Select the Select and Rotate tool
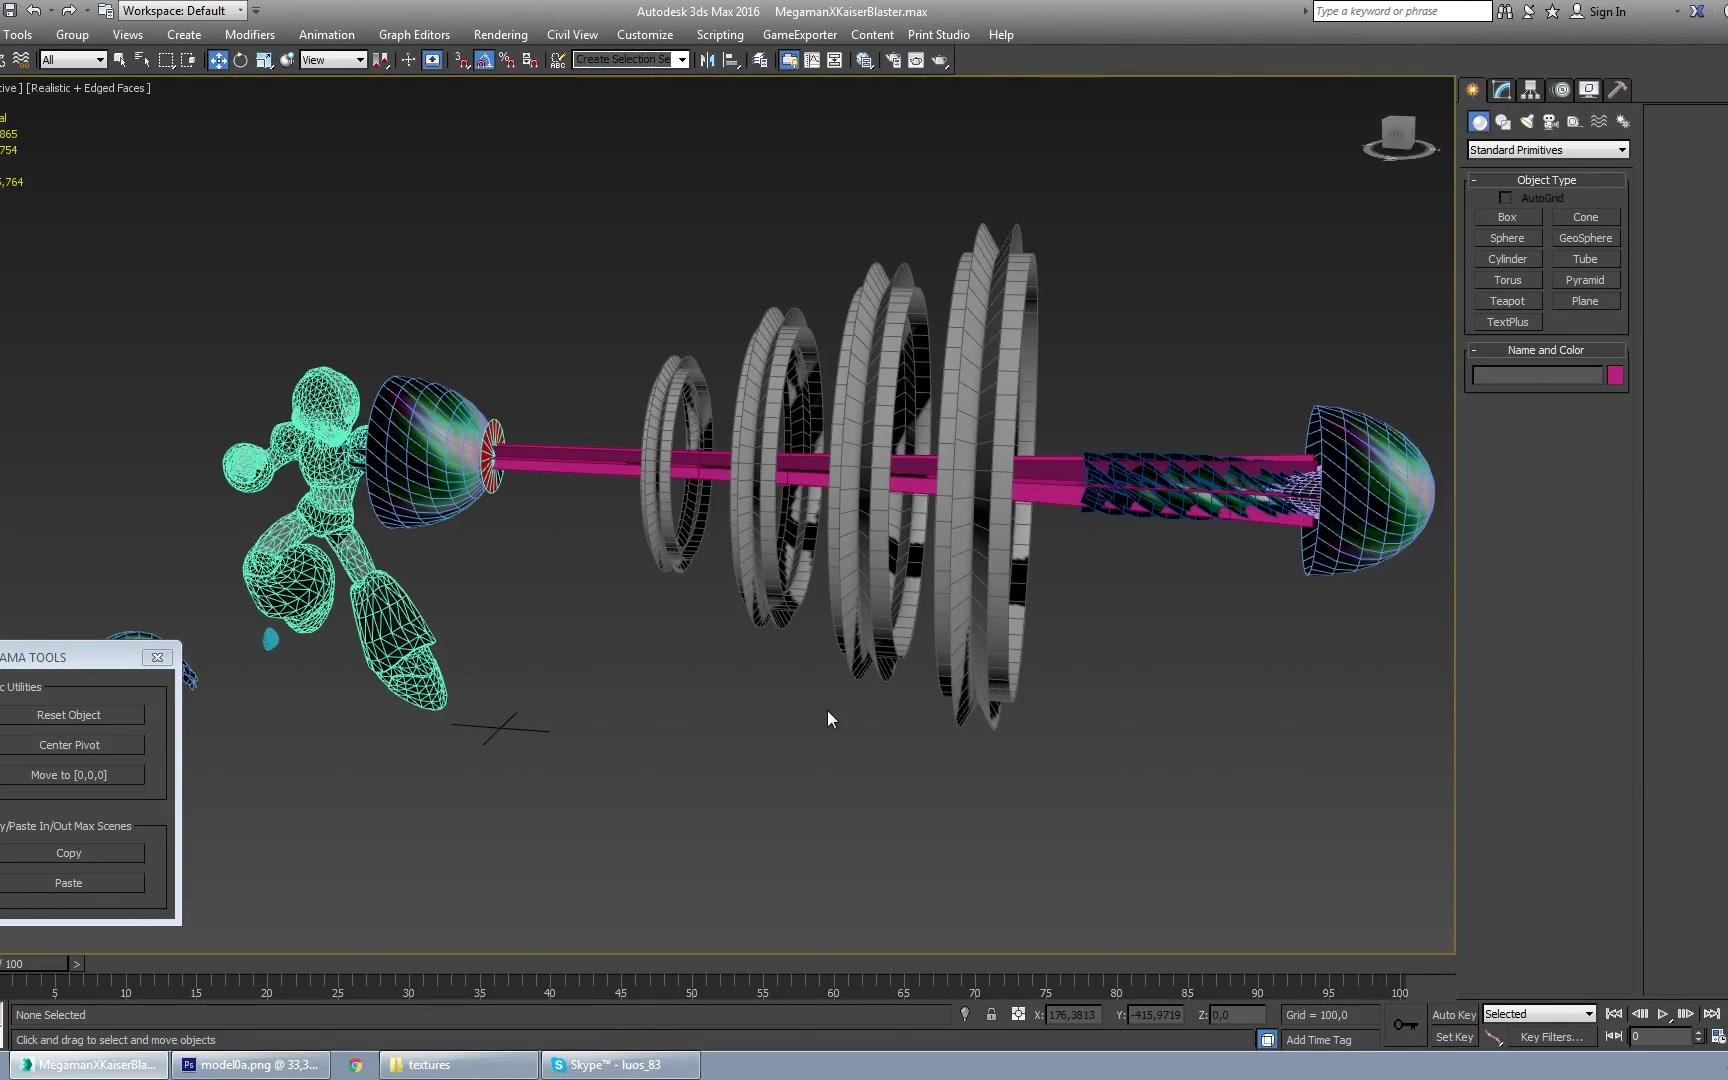The height and width of the screenshot is (1080, 1728). pos(241,60)
